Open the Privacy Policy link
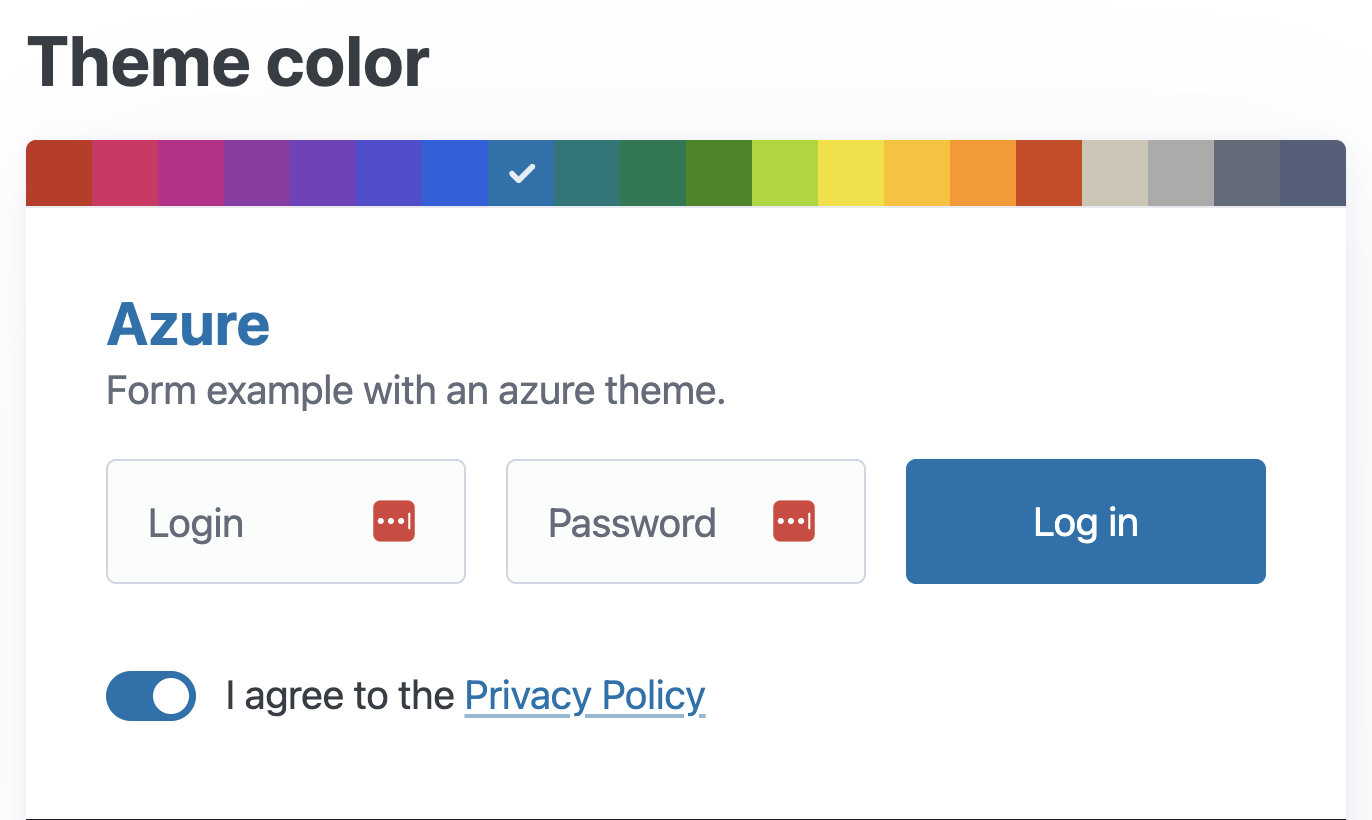 point(584,695)
